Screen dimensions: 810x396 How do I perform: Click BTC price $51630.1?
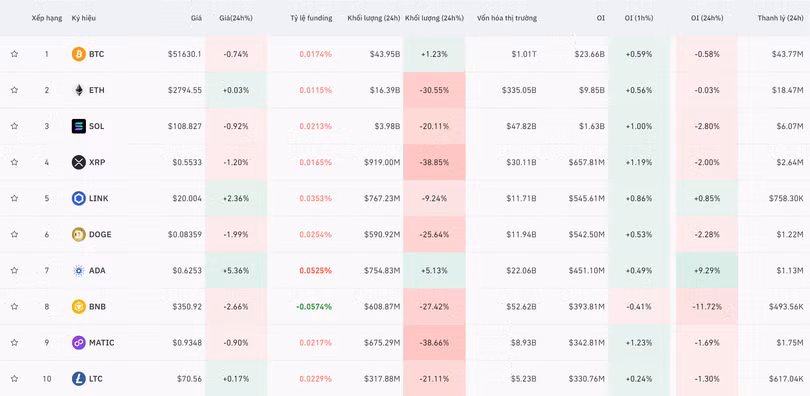coord(185,54)
